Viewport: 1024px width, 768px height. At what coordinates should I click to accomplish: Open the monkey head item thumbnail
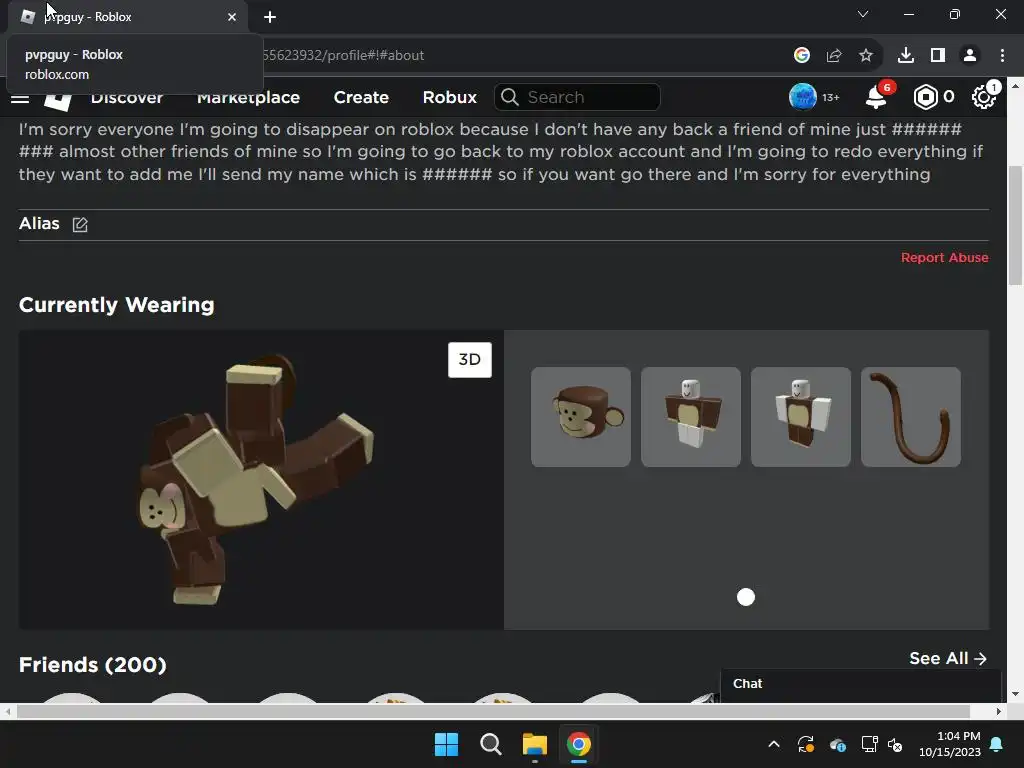581,417
